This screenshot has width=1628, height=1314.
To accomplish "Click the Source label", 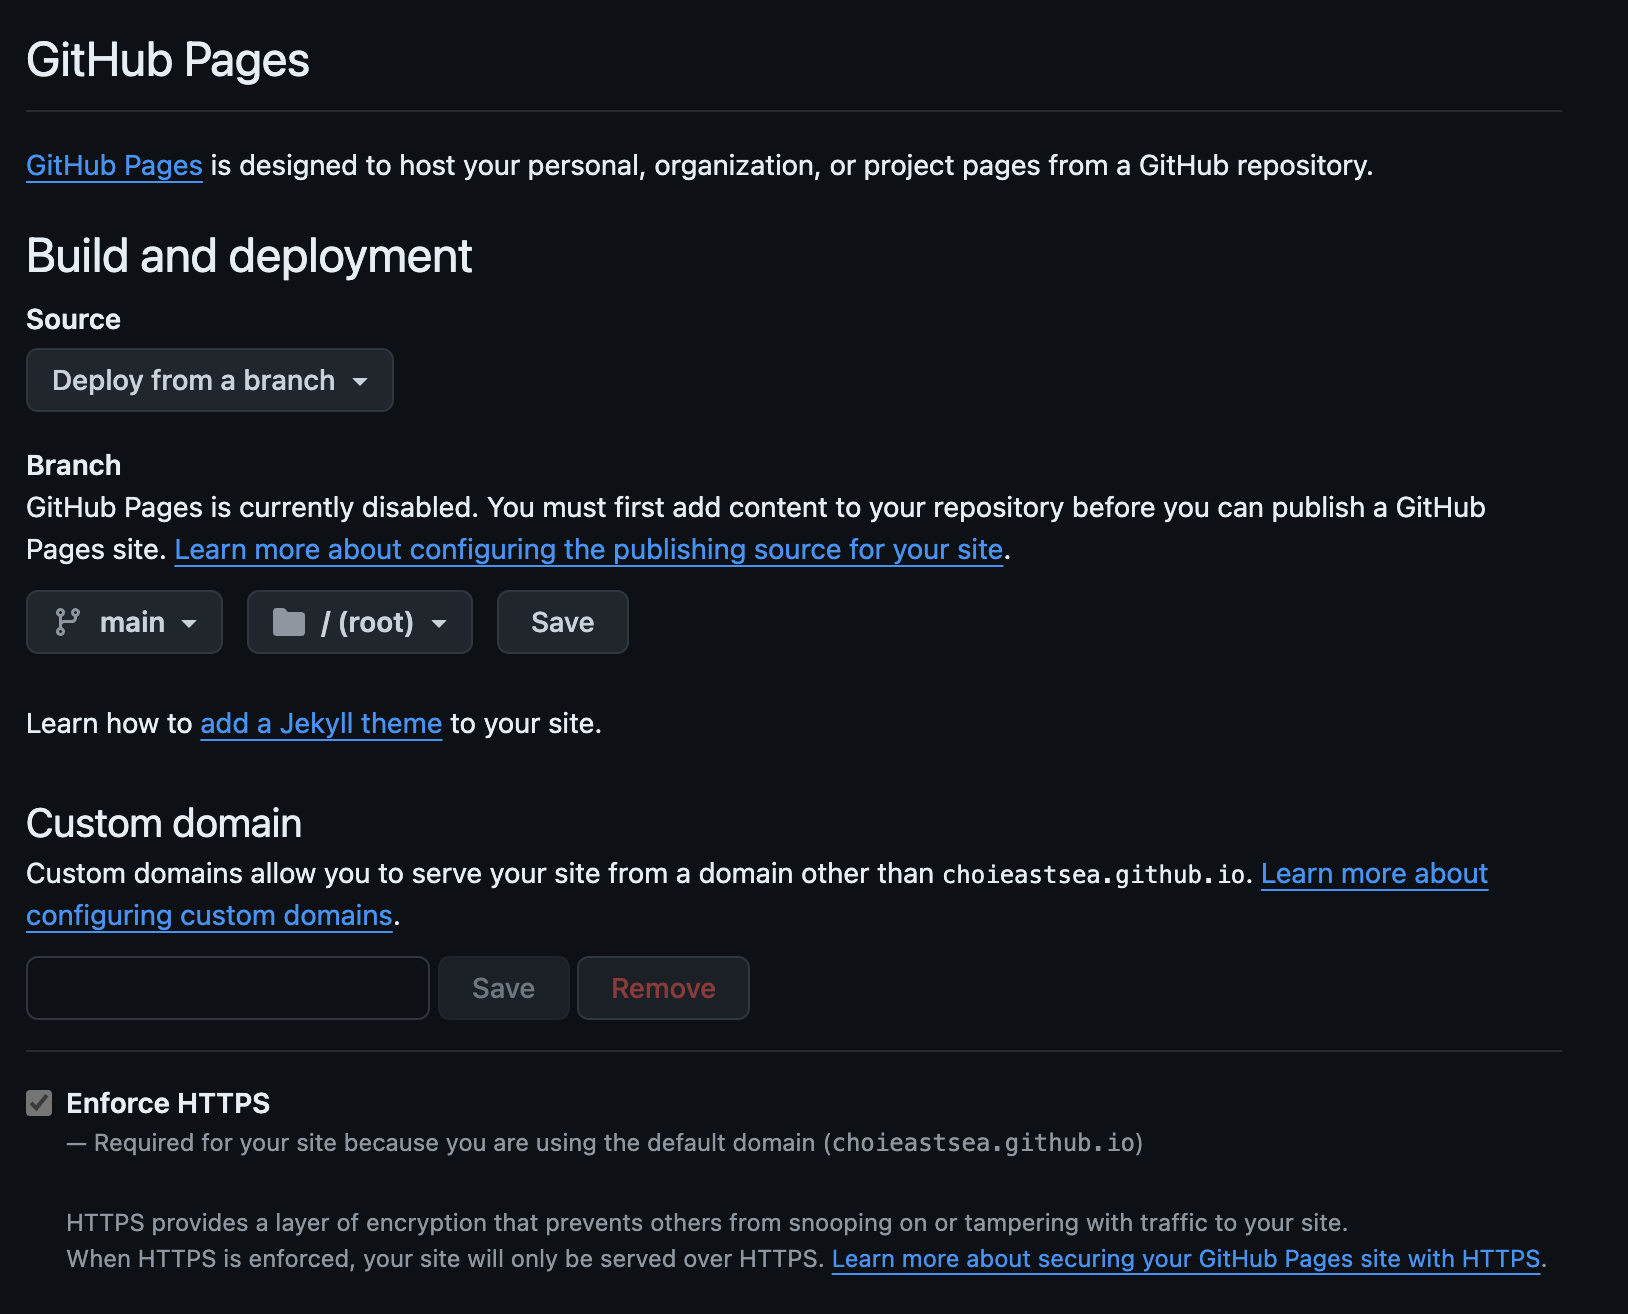I will coord(73,319).
